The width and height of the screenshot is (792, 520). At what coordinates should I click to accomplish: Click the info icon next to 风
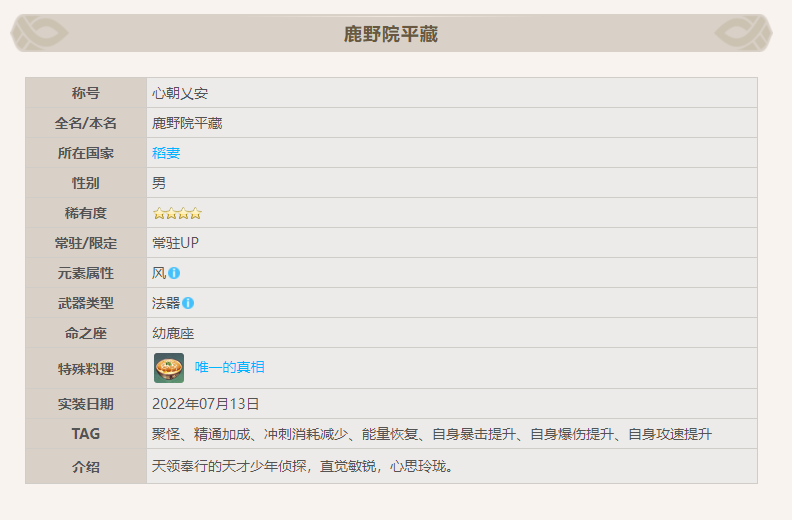coord(174,273)
